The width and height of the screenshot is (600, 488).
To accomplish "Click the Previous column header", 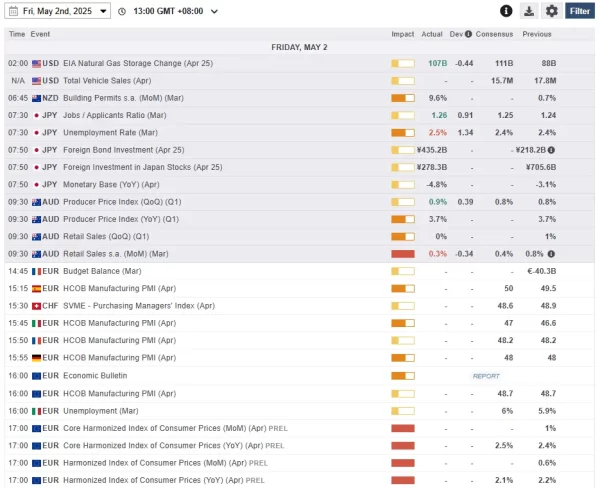I will [x=537, y=34].
